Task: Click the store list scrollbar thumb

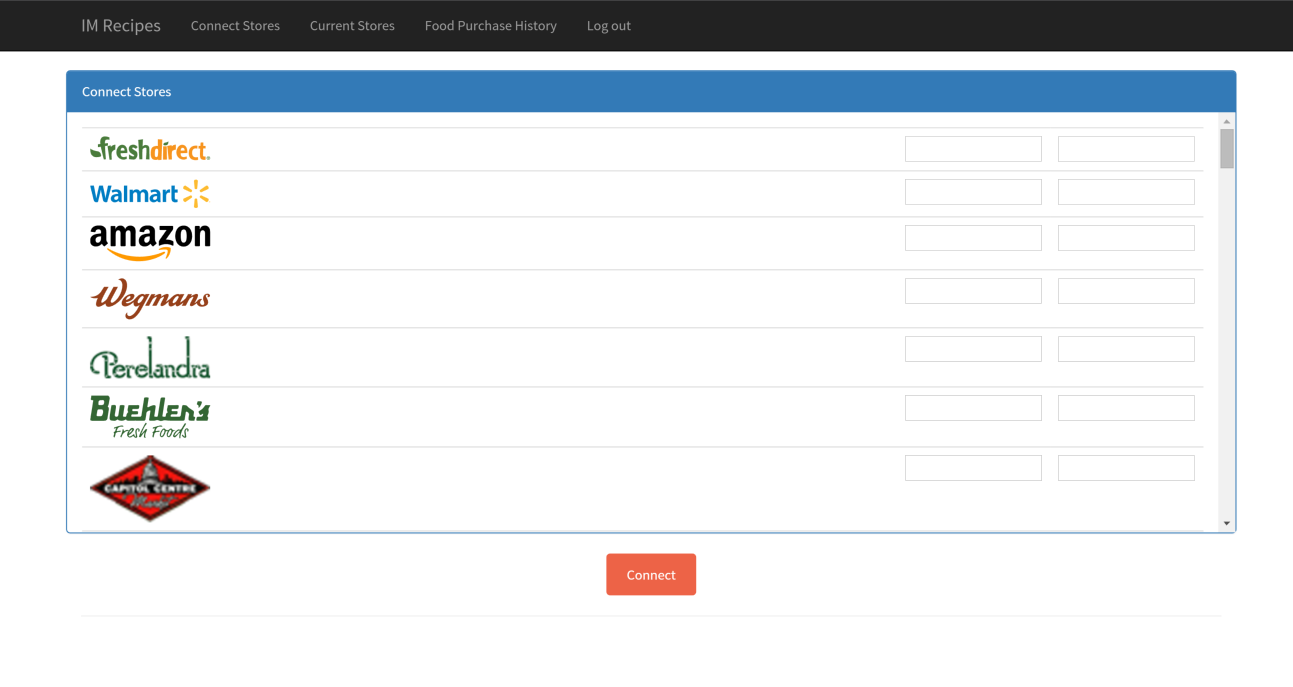Action: (1227, 149)
